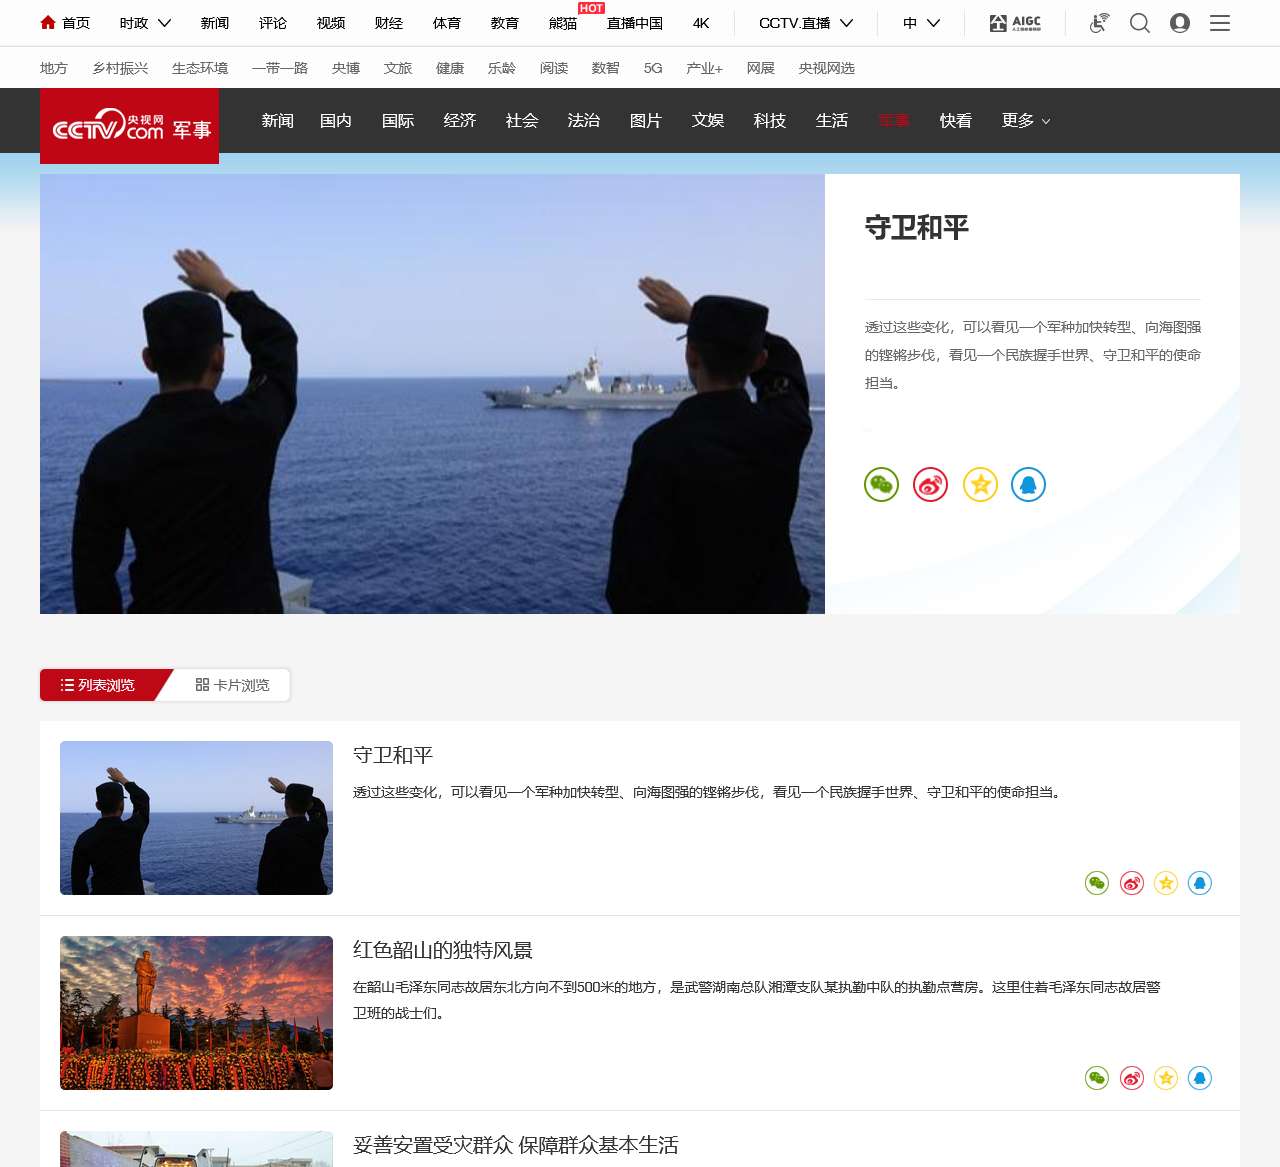Image resolution: width=1280 pixels, height=1167 pixels.
Task: Open the search magnifier icon
Action: (1140, 23)
